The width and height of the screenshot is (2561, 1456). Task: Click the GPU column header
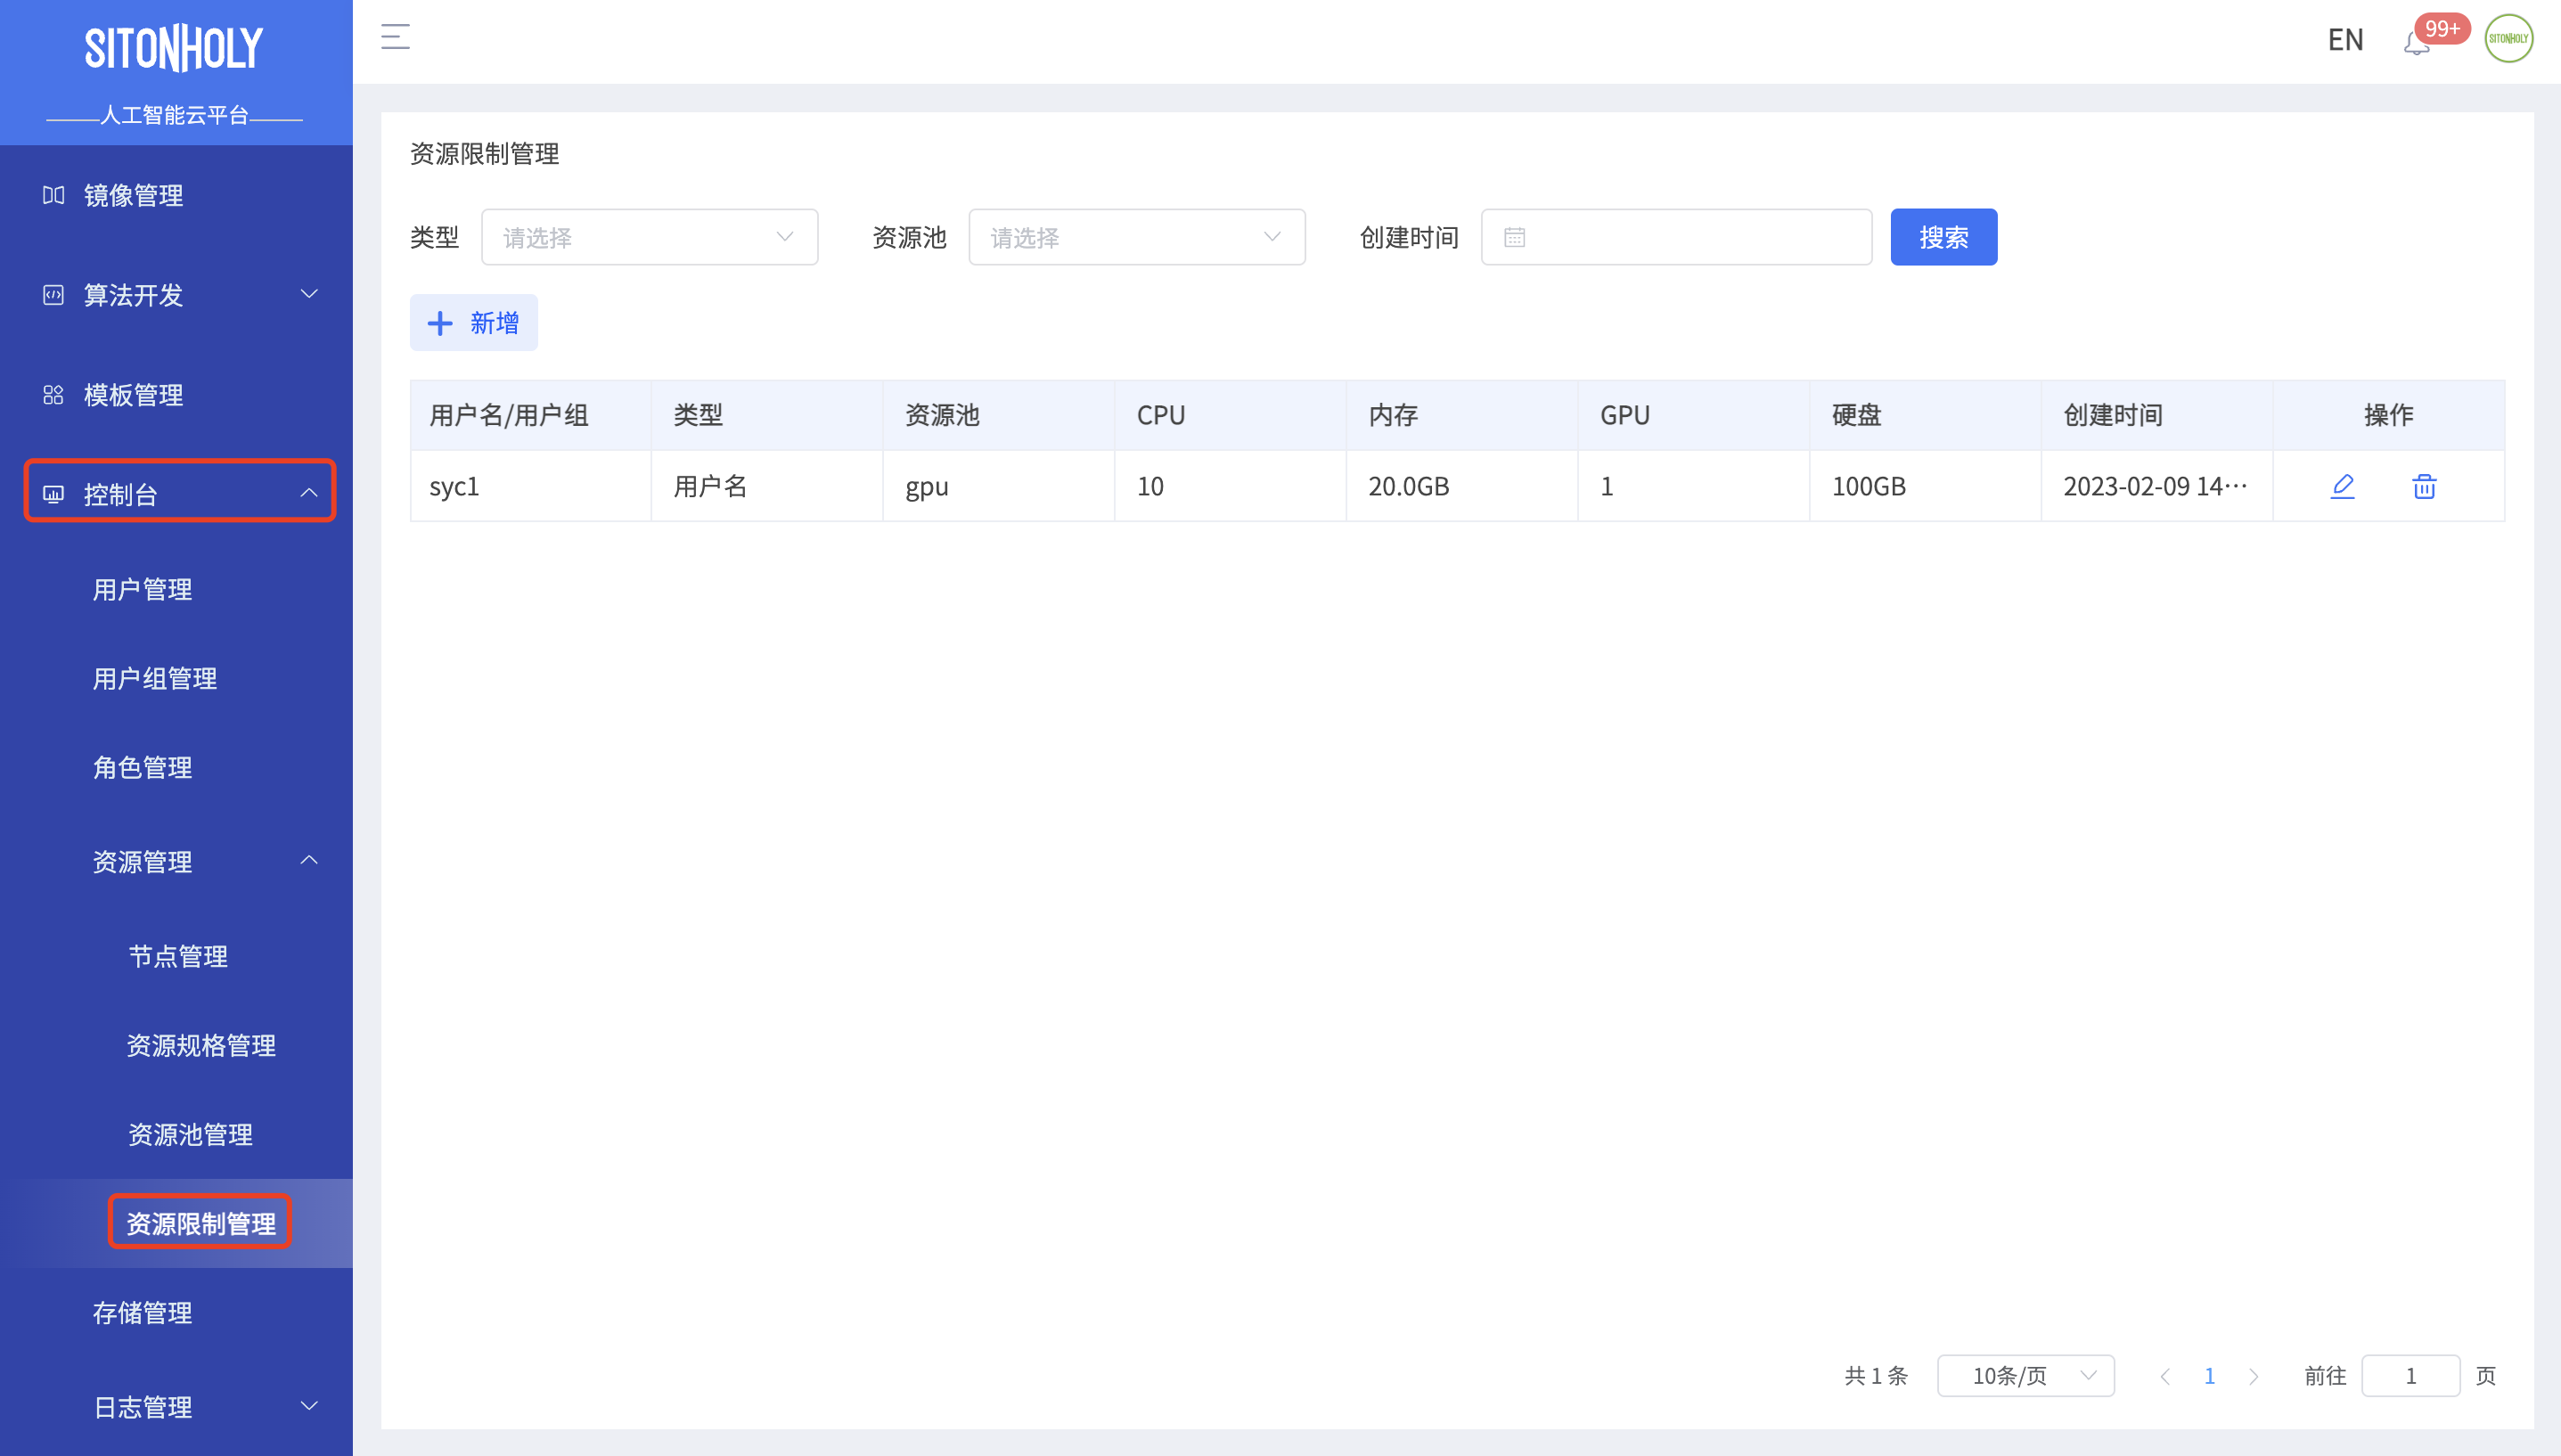click(x=1693, y=415)
